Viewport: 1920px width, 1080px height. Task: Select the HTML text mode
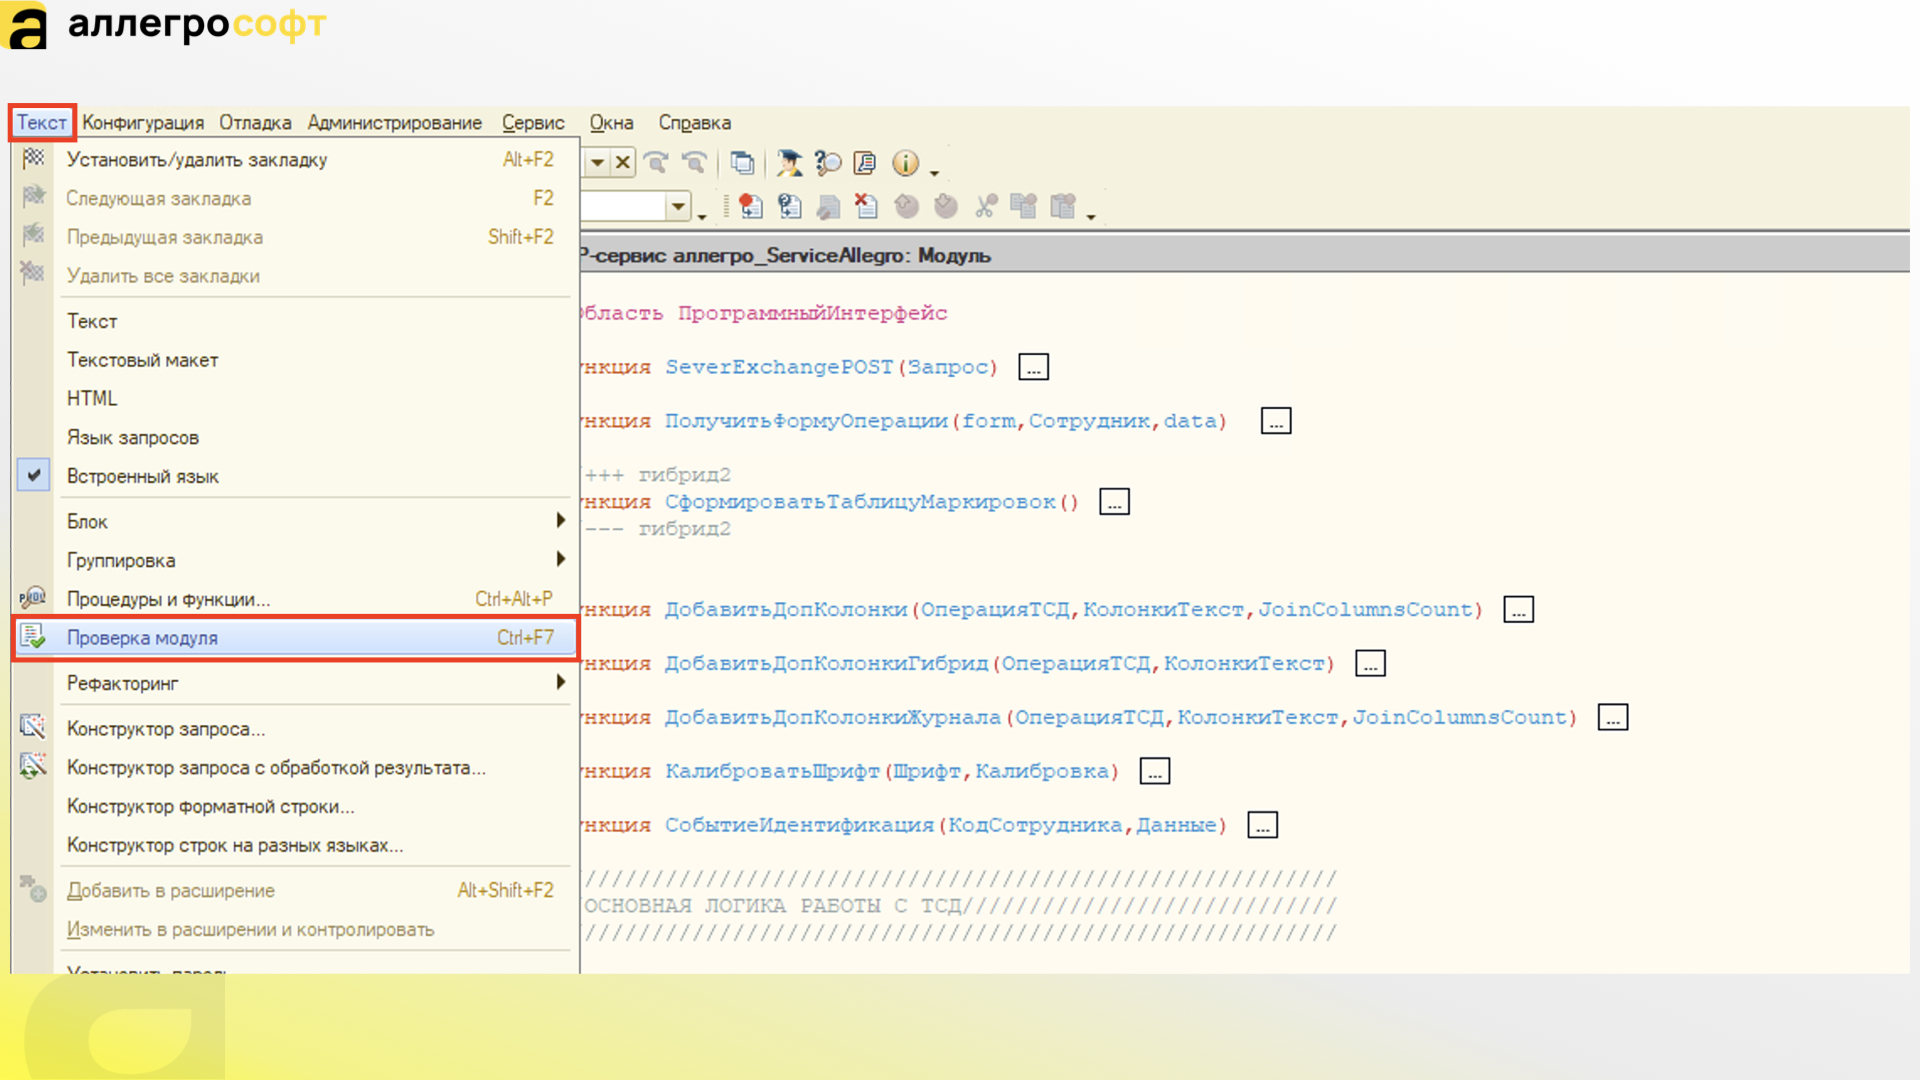[295, 398]
